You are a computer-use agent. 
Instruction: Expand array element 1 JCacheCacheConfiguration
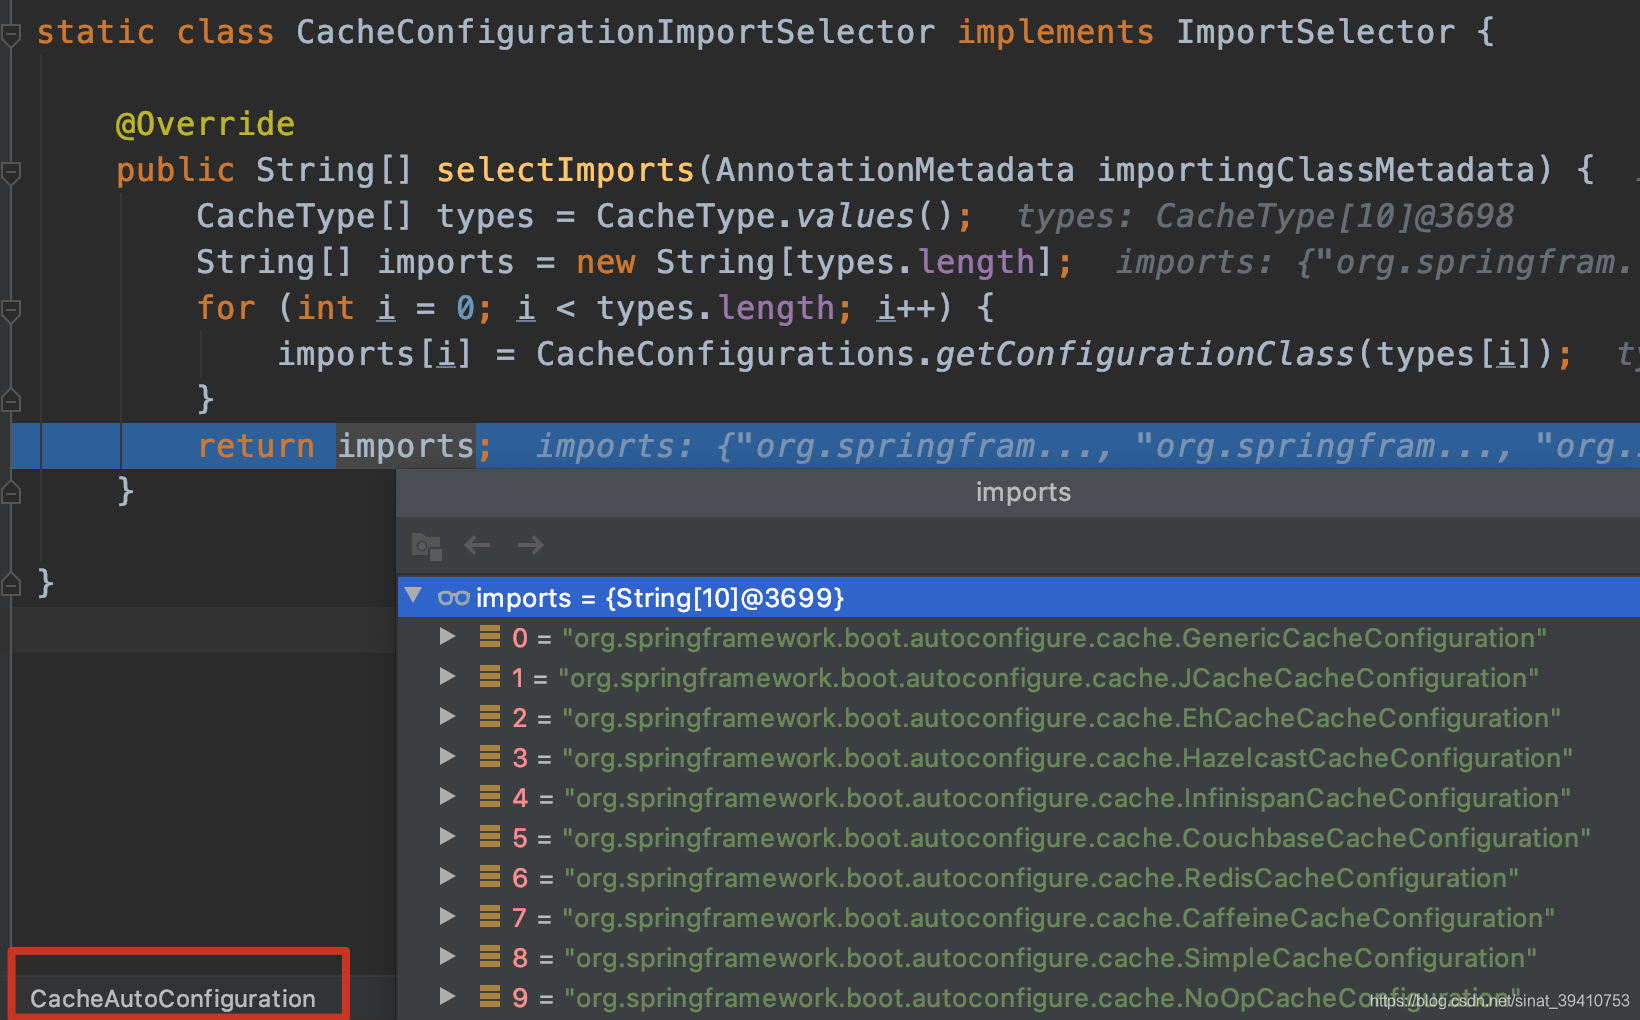447,677
